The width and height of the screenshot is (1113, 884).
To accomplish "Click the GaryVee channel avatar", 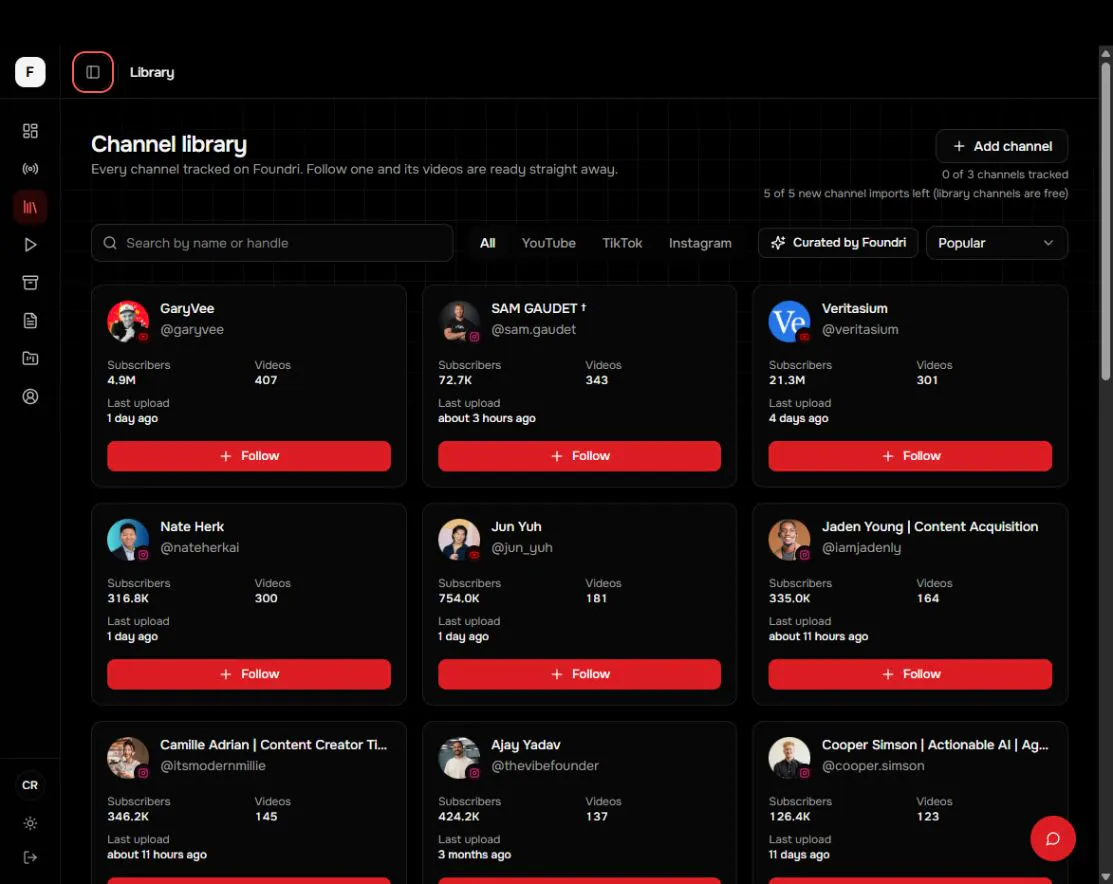I will click(128, 321).
